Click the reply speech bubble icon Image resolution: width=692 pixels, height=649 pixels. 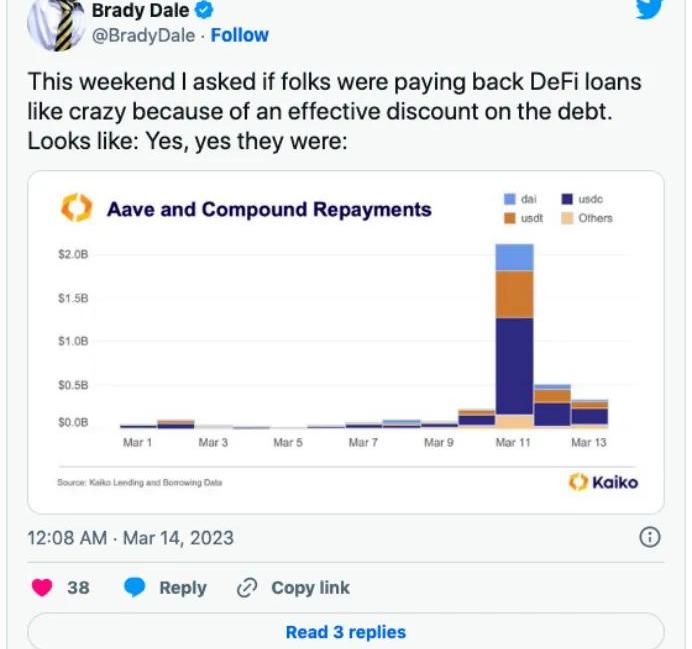pyautogui.click(x=135, y=588)
